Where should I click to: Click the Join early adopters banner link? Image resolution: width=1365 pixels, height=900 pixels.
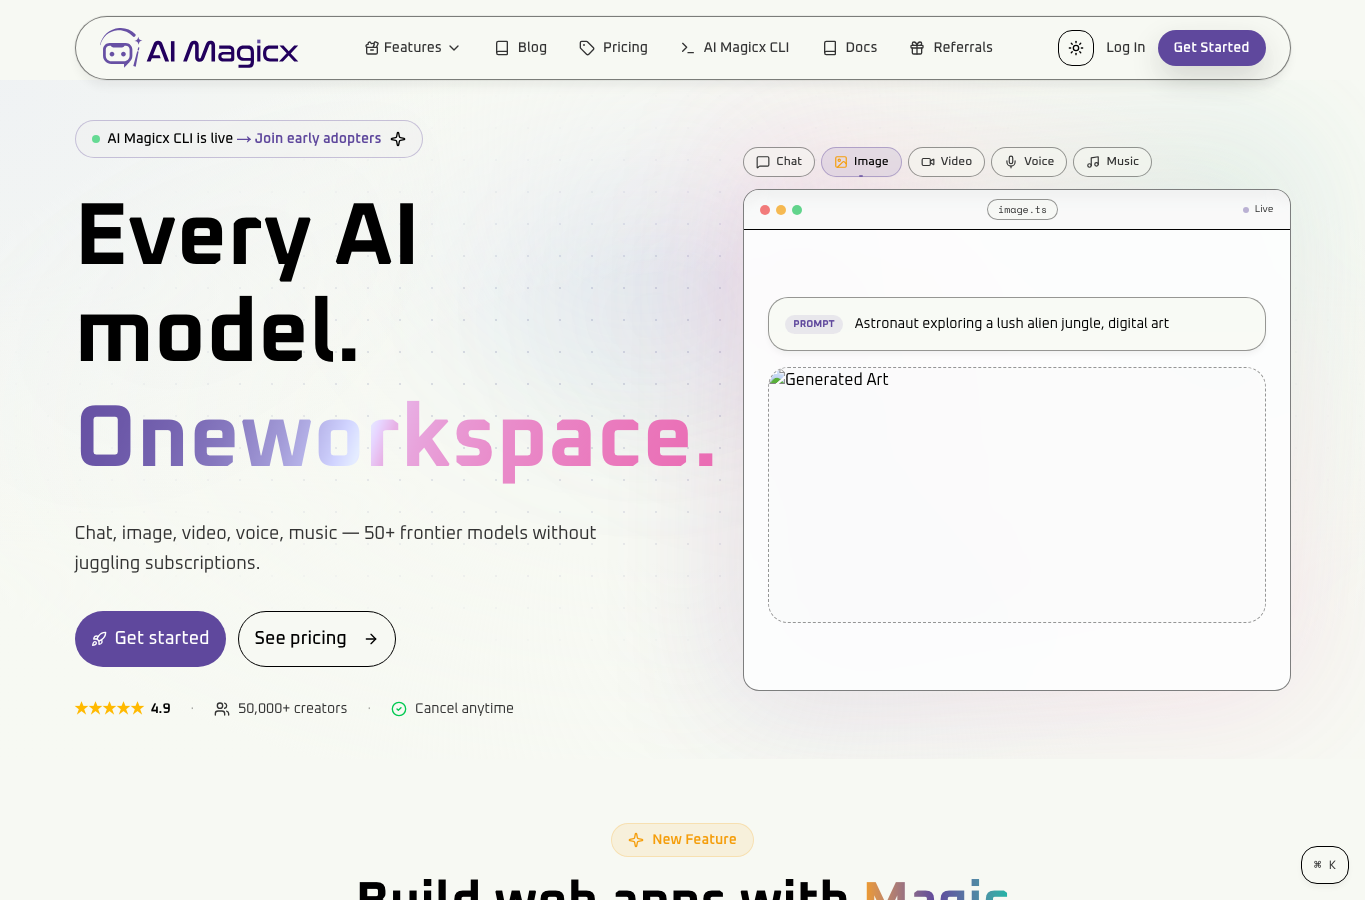pyautogui.click(x=318, y=139)
